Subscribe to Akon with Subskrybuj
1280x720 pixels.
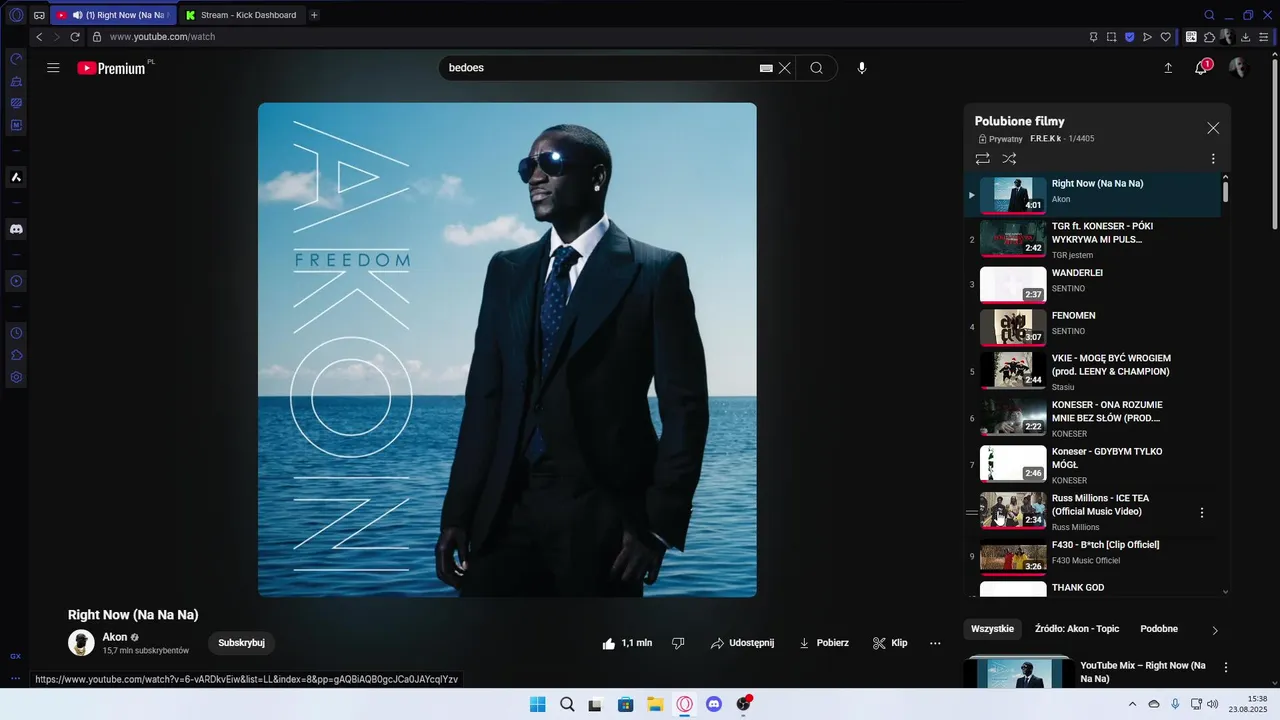[241, 643]
